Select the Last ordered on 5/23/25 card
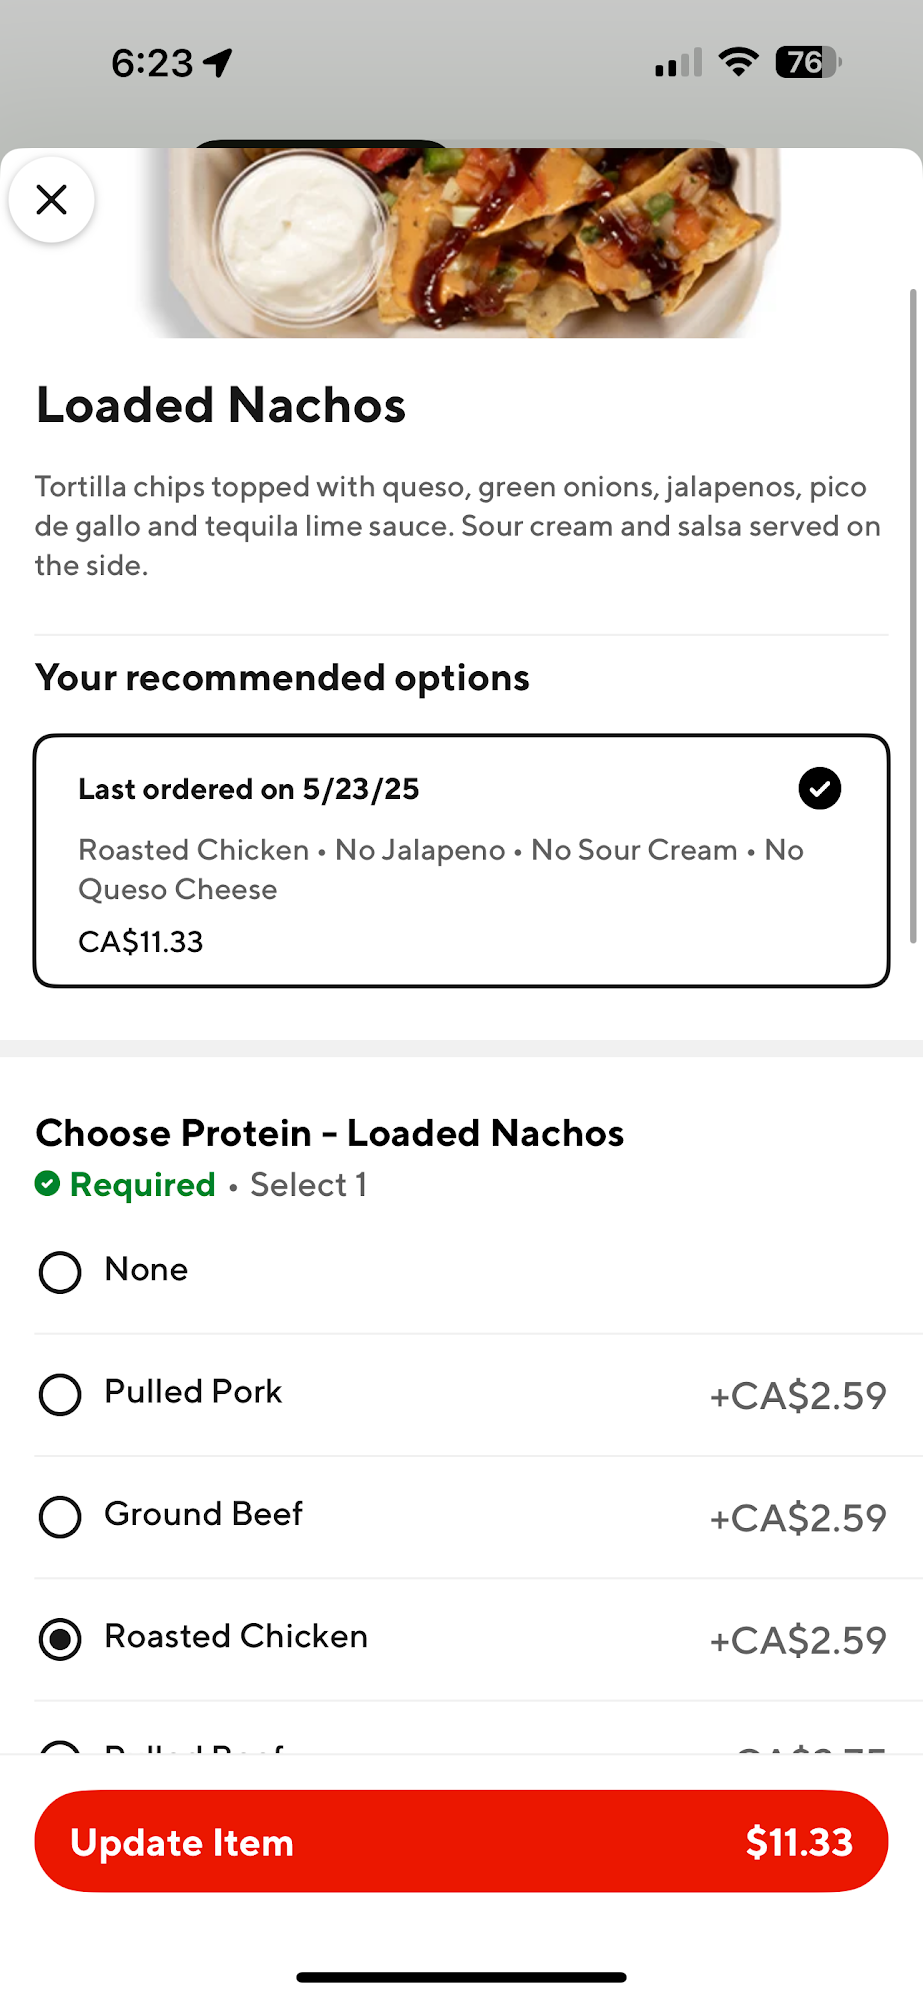This screenshot has height=2000, width=923. tap(461, 861)
